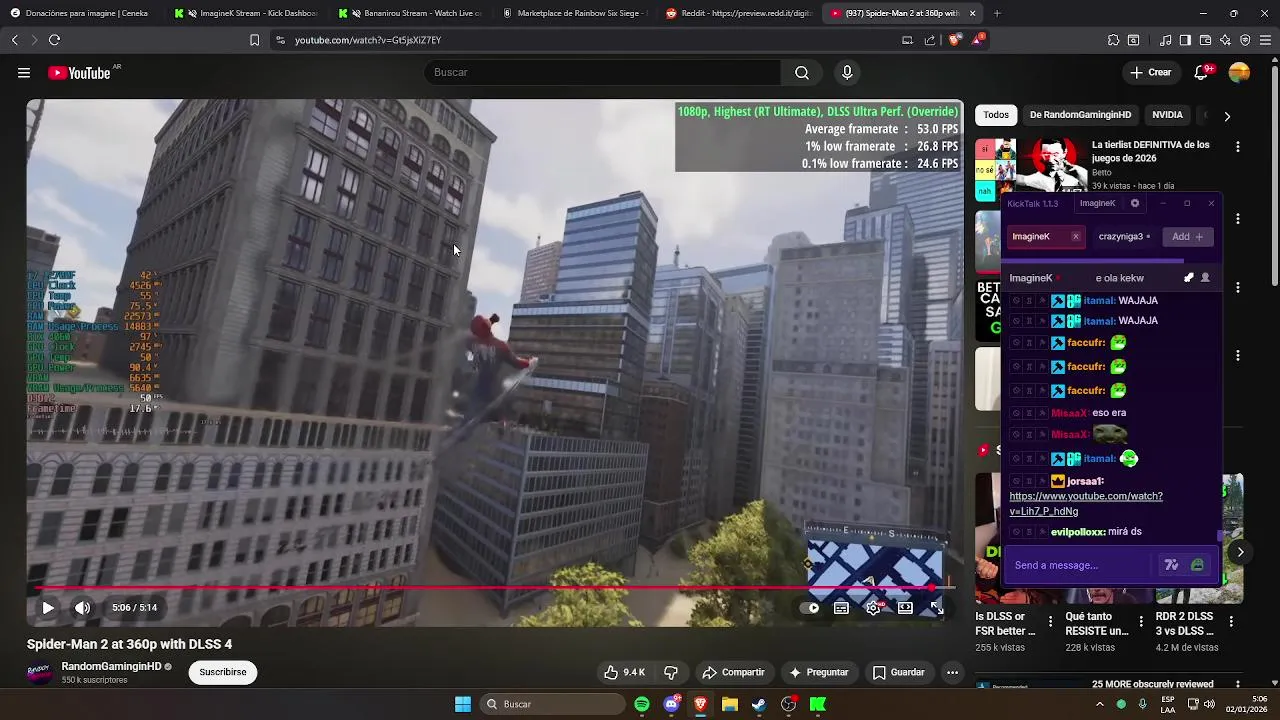Select the Todos filter chip
This screenshot has width=1280, height=720.
click(x=996, y=115)
